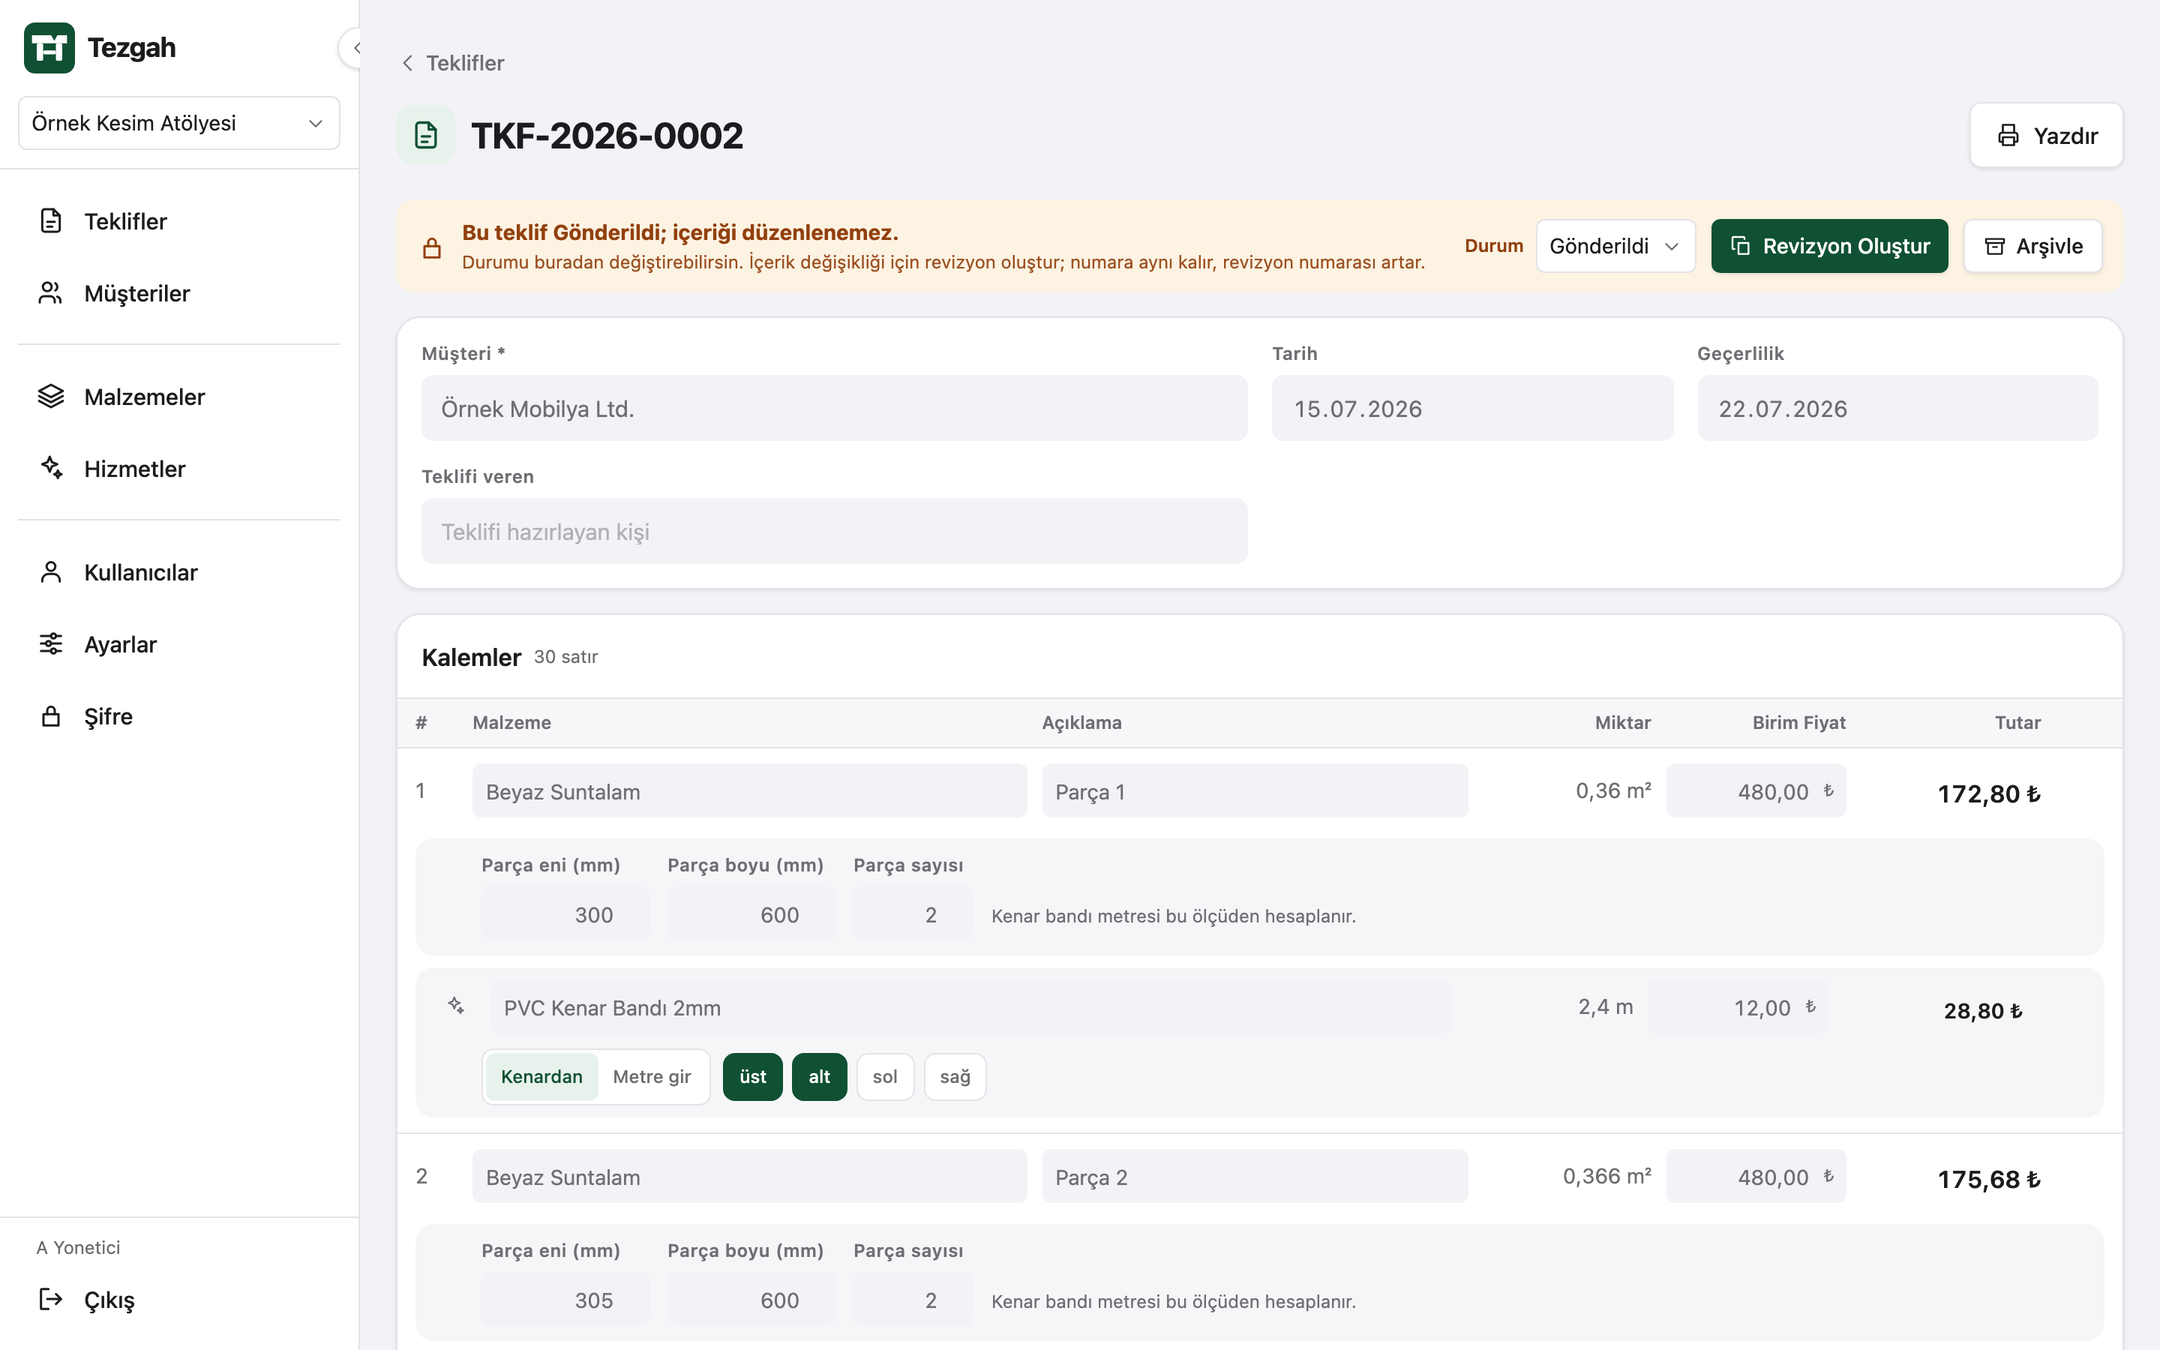Click the sliders icon next to Ayarlar

pos(51,644)
